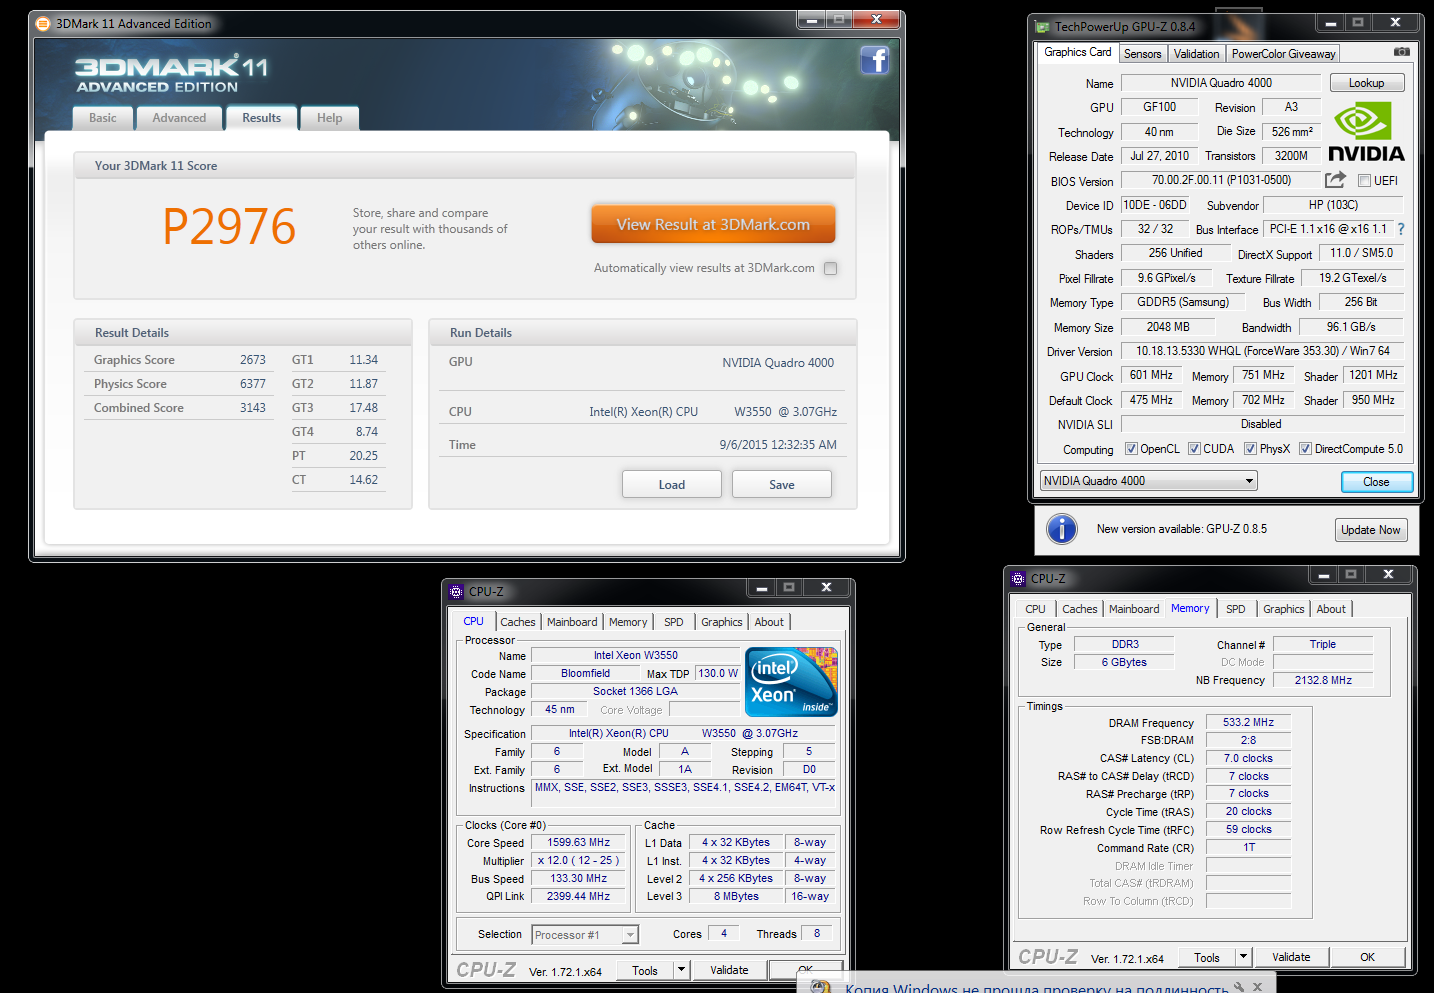Open Graphics tab in CPU-Z processor window
Screen dimensions: 1434x993
pyautogui.click(x=721, y=622)
